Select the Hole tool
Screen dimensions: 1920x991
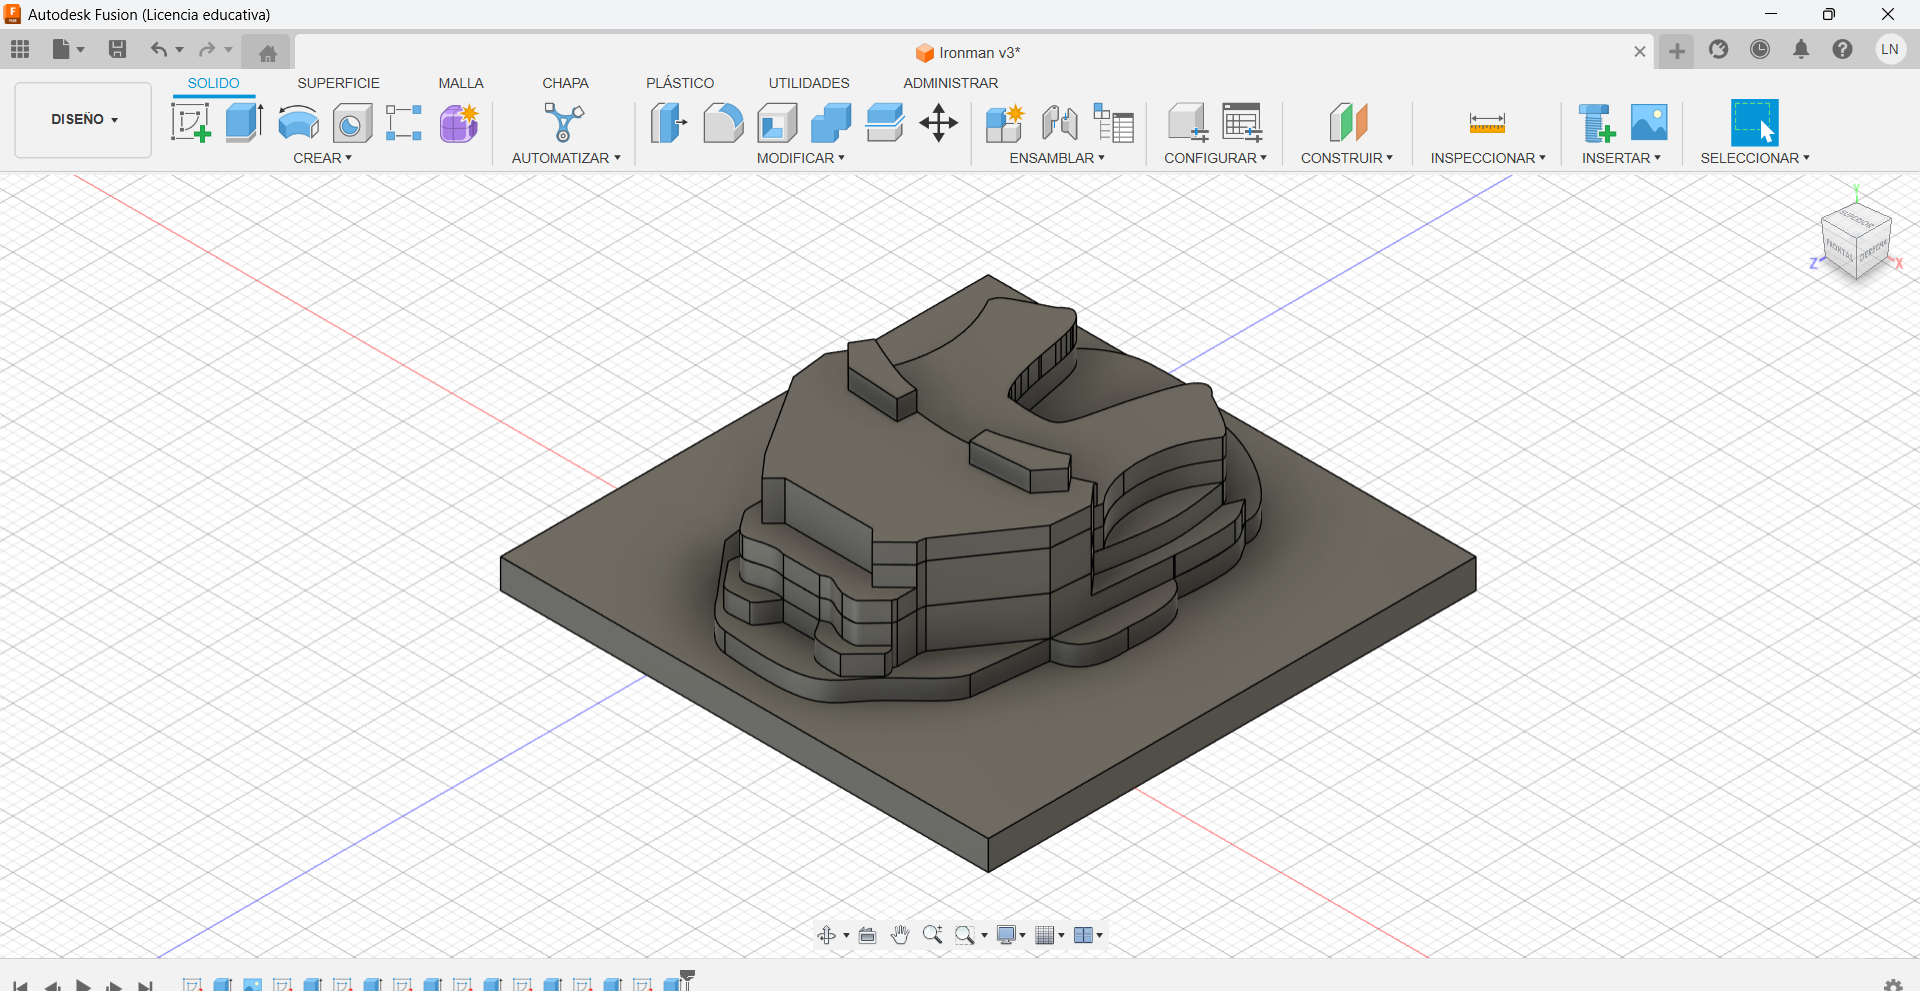point(352,123)
